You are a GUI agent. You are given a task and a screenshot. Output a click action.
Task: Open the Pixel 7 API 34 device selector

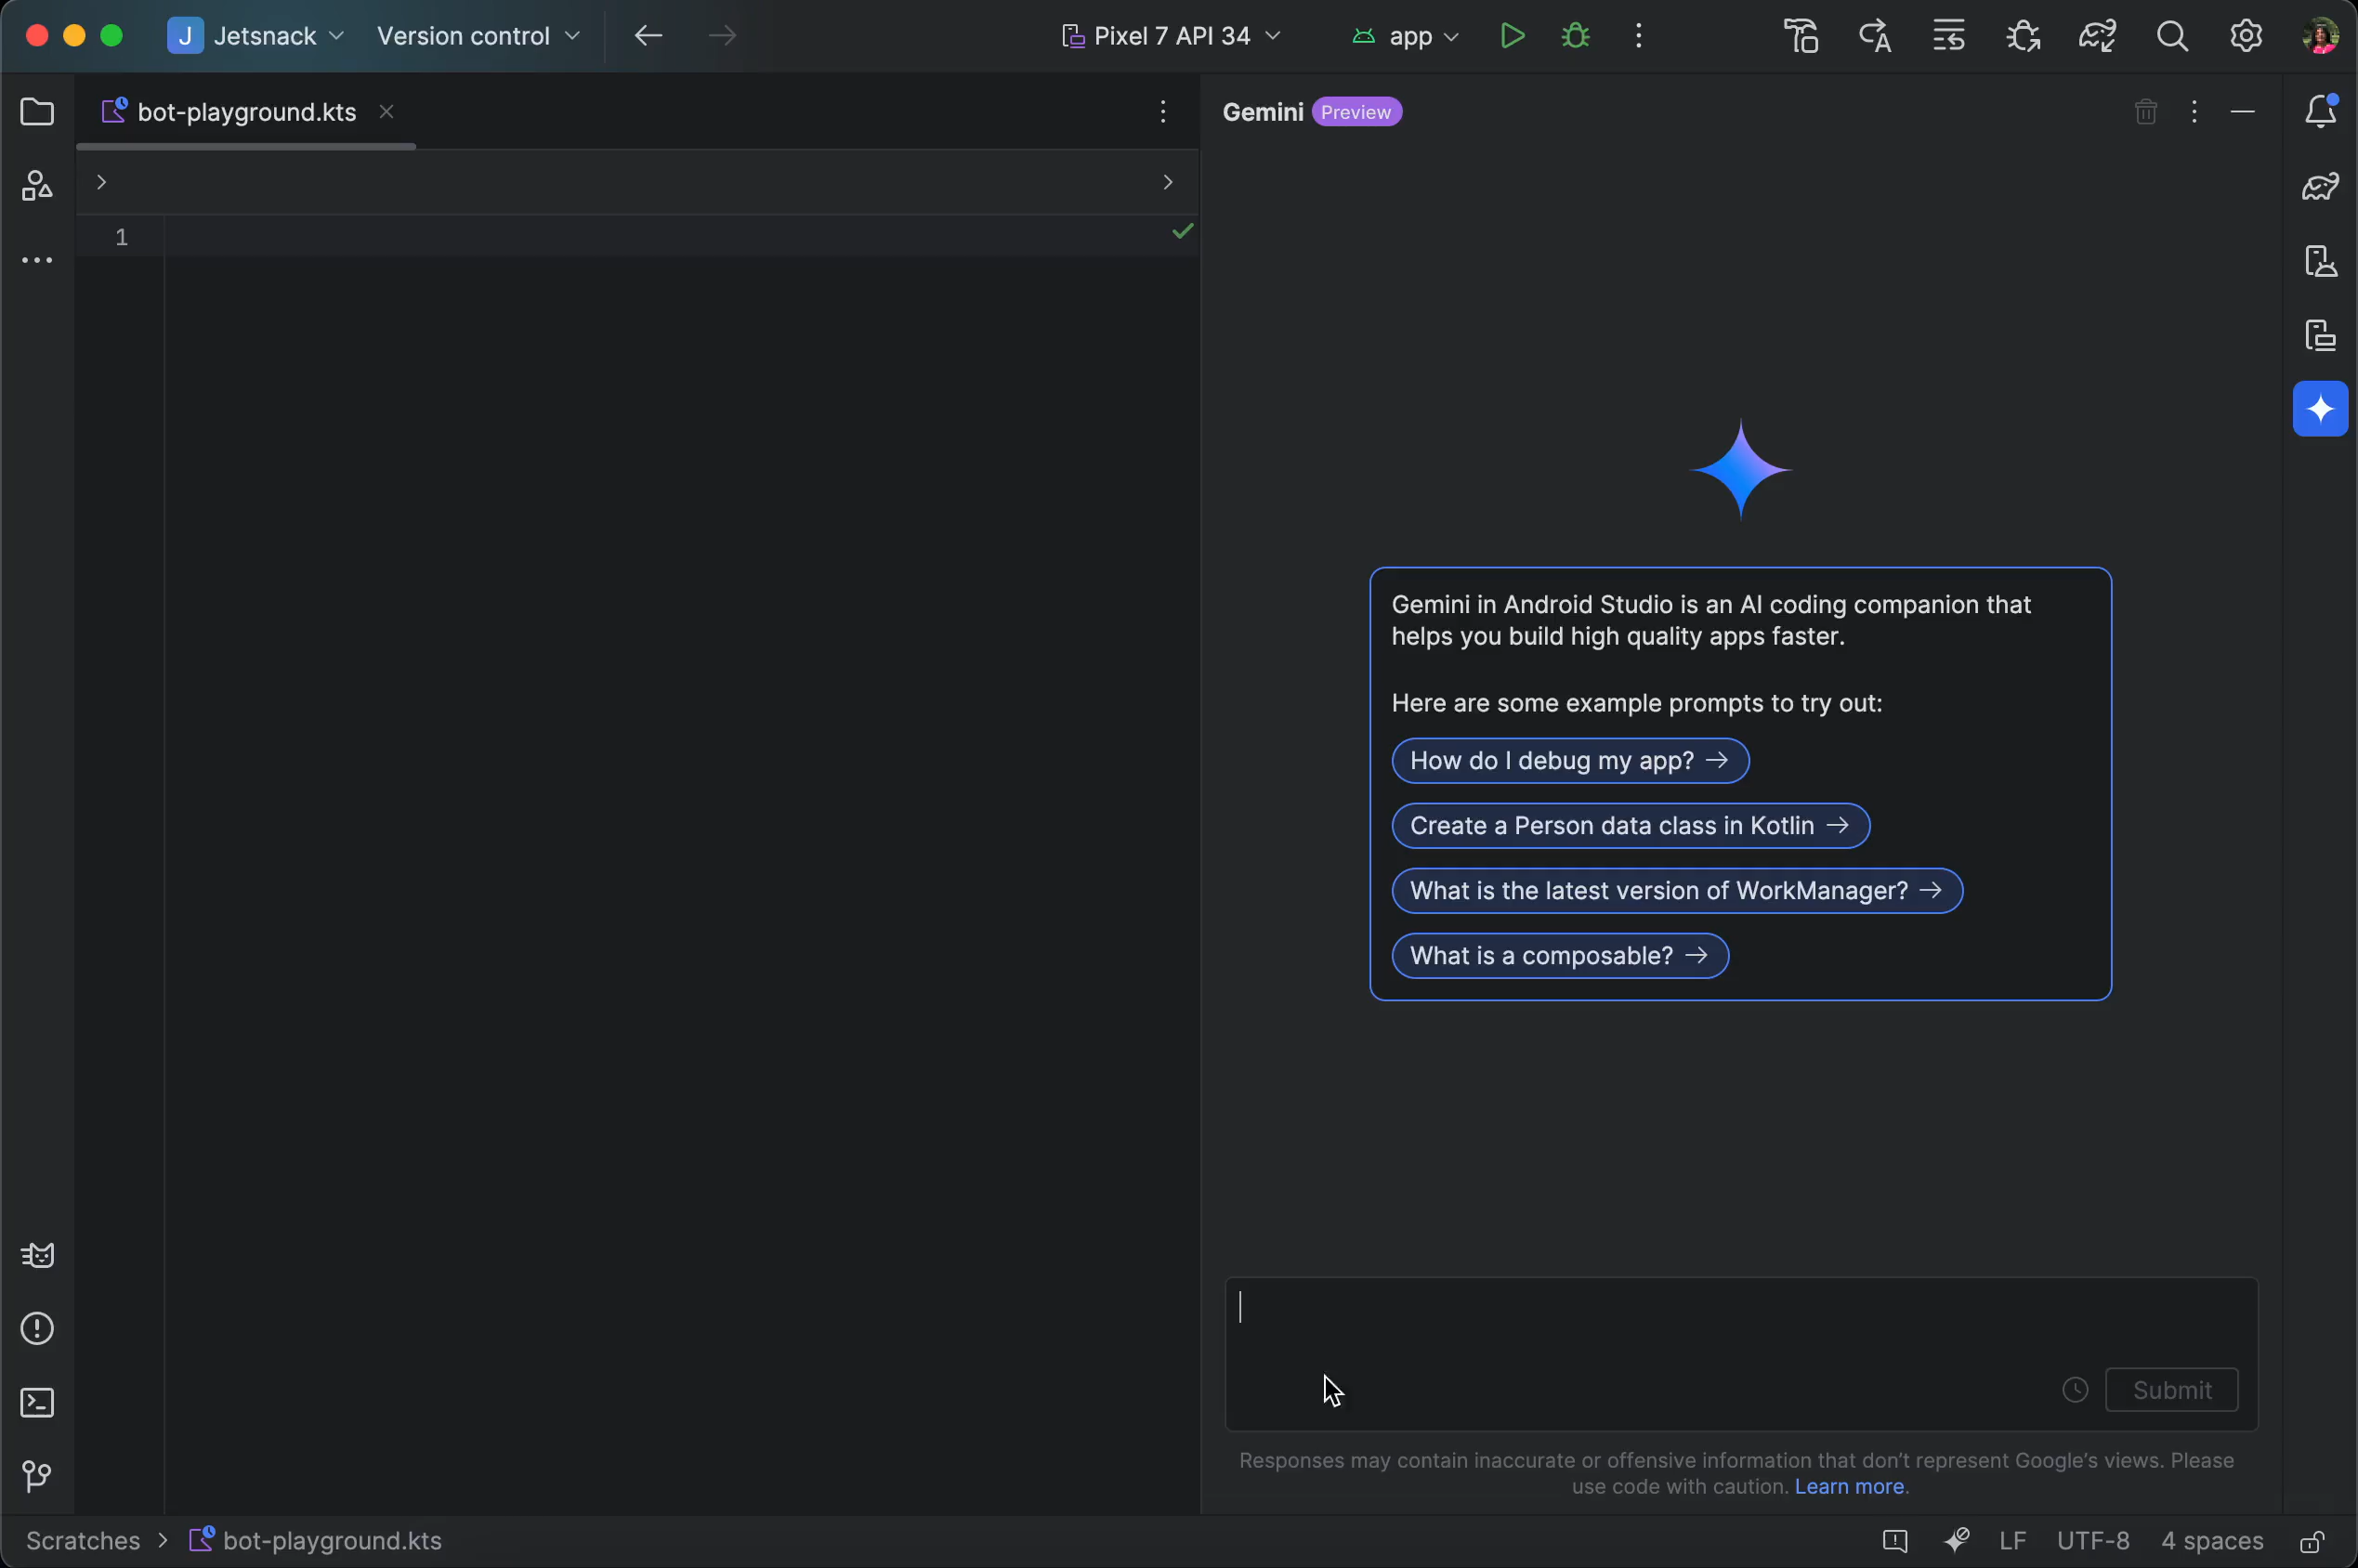pyautogui.click(x=1170, y=36)
